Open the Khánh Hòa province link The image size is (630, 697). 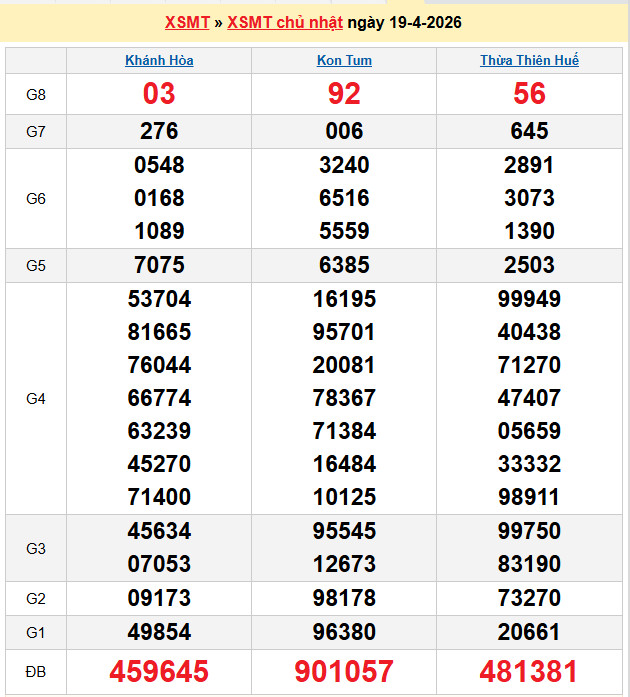coord(159,60)
